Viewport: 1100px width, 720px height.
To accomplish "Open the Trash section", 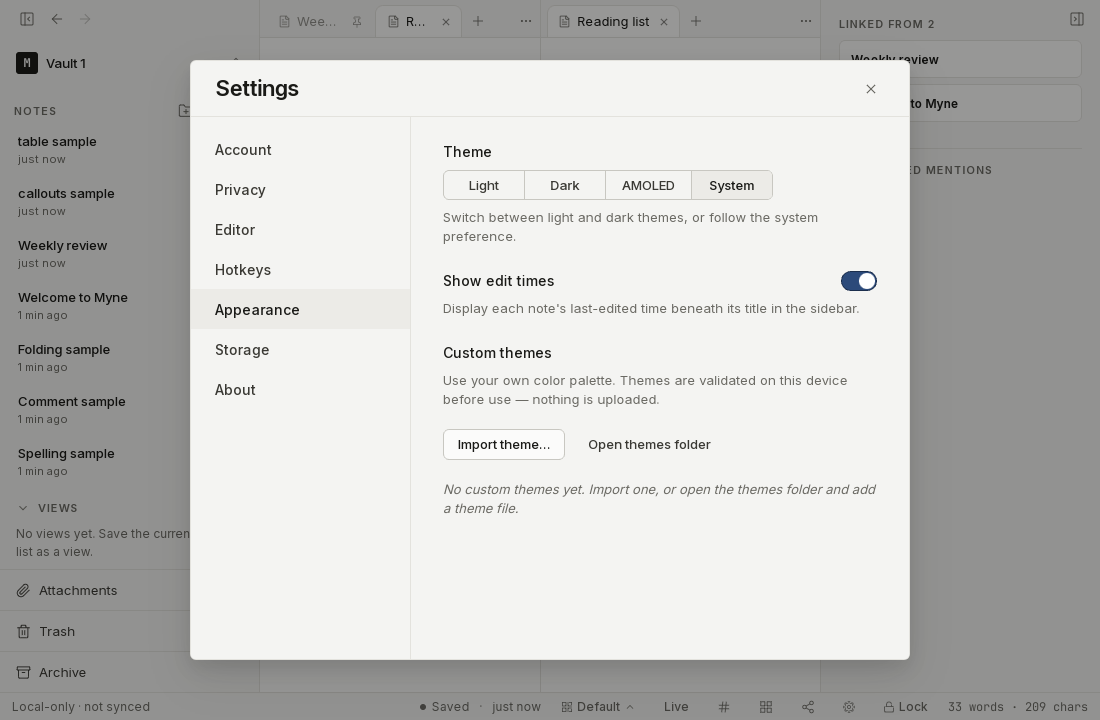I will [95, 632].
